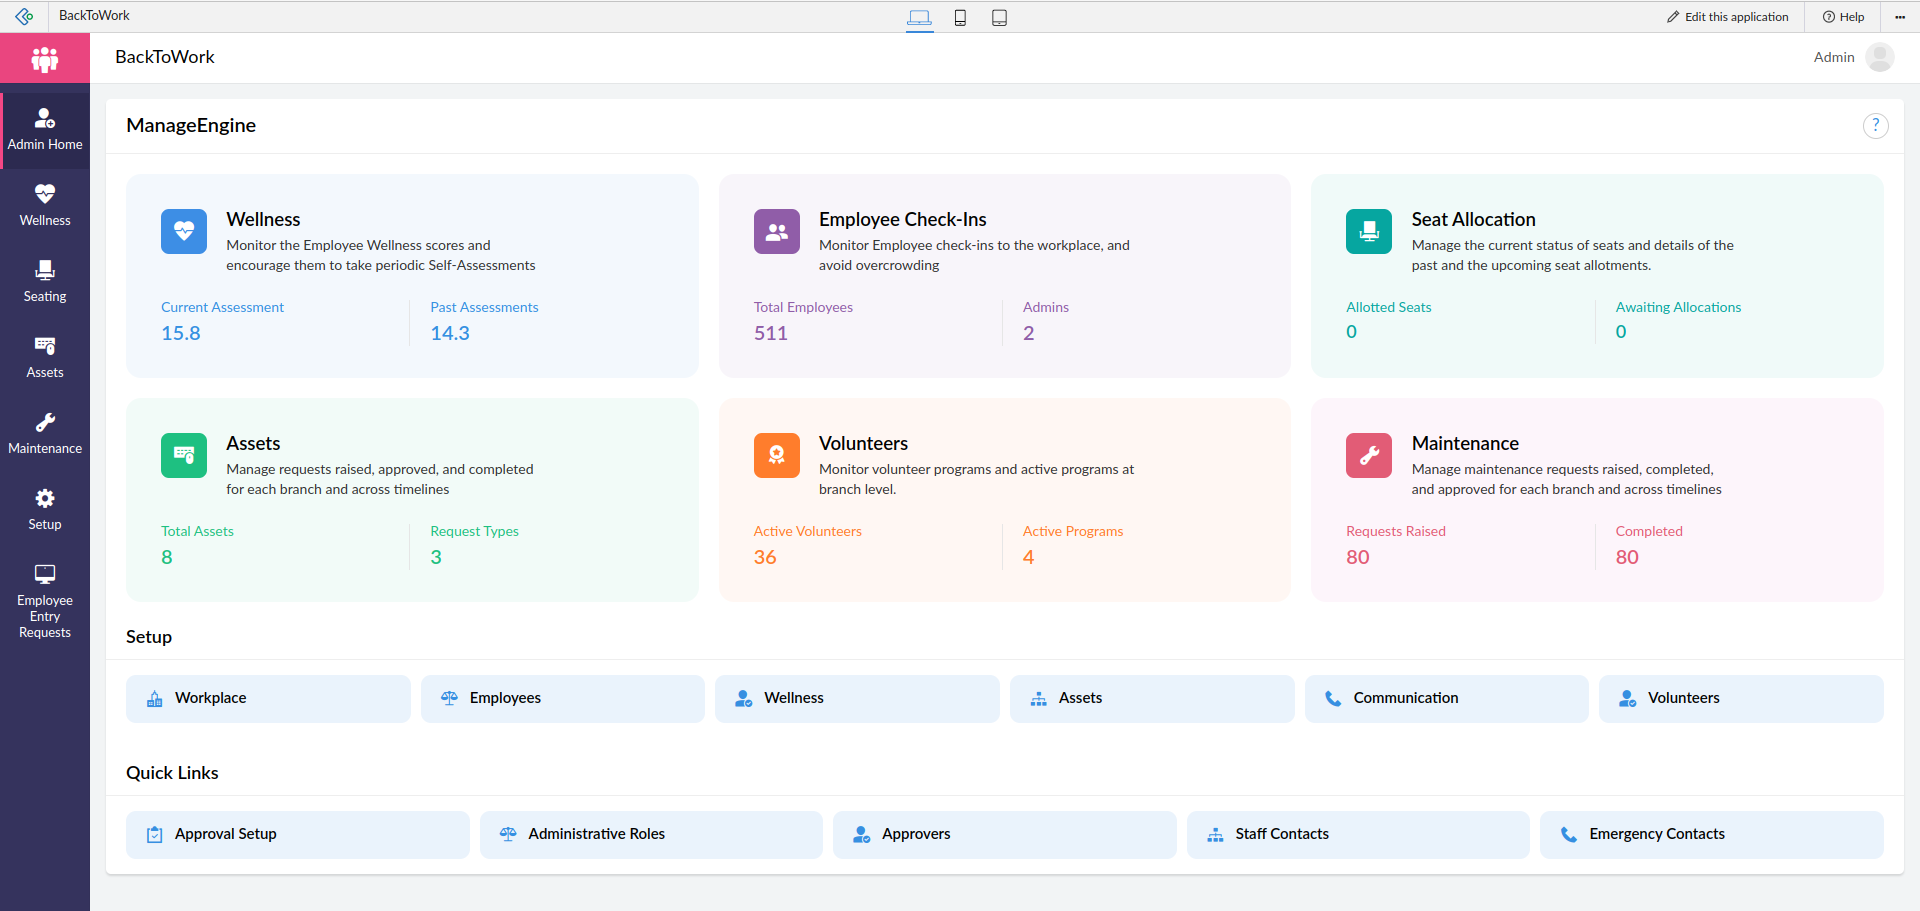Open the Administrative Roles quick link

650,834
